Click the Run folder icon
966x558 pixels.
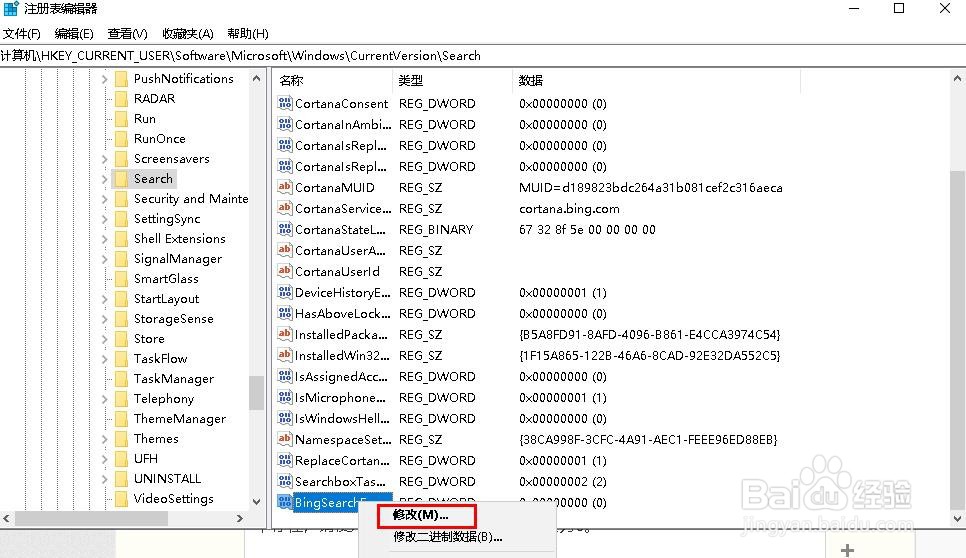pos(121,118)
